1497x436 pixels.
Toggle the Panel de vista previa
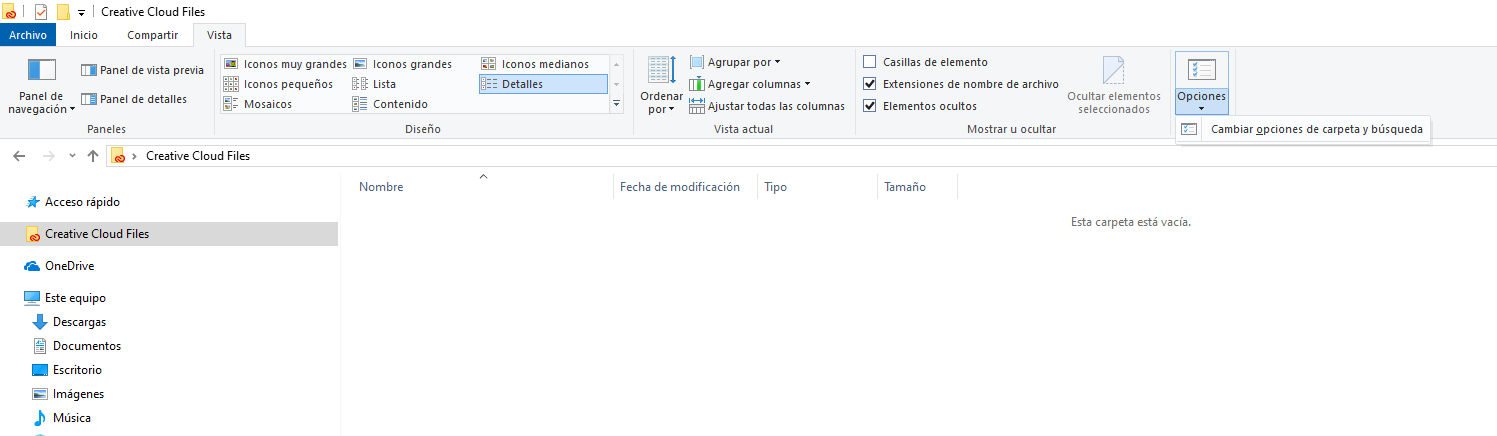(142, 70)
